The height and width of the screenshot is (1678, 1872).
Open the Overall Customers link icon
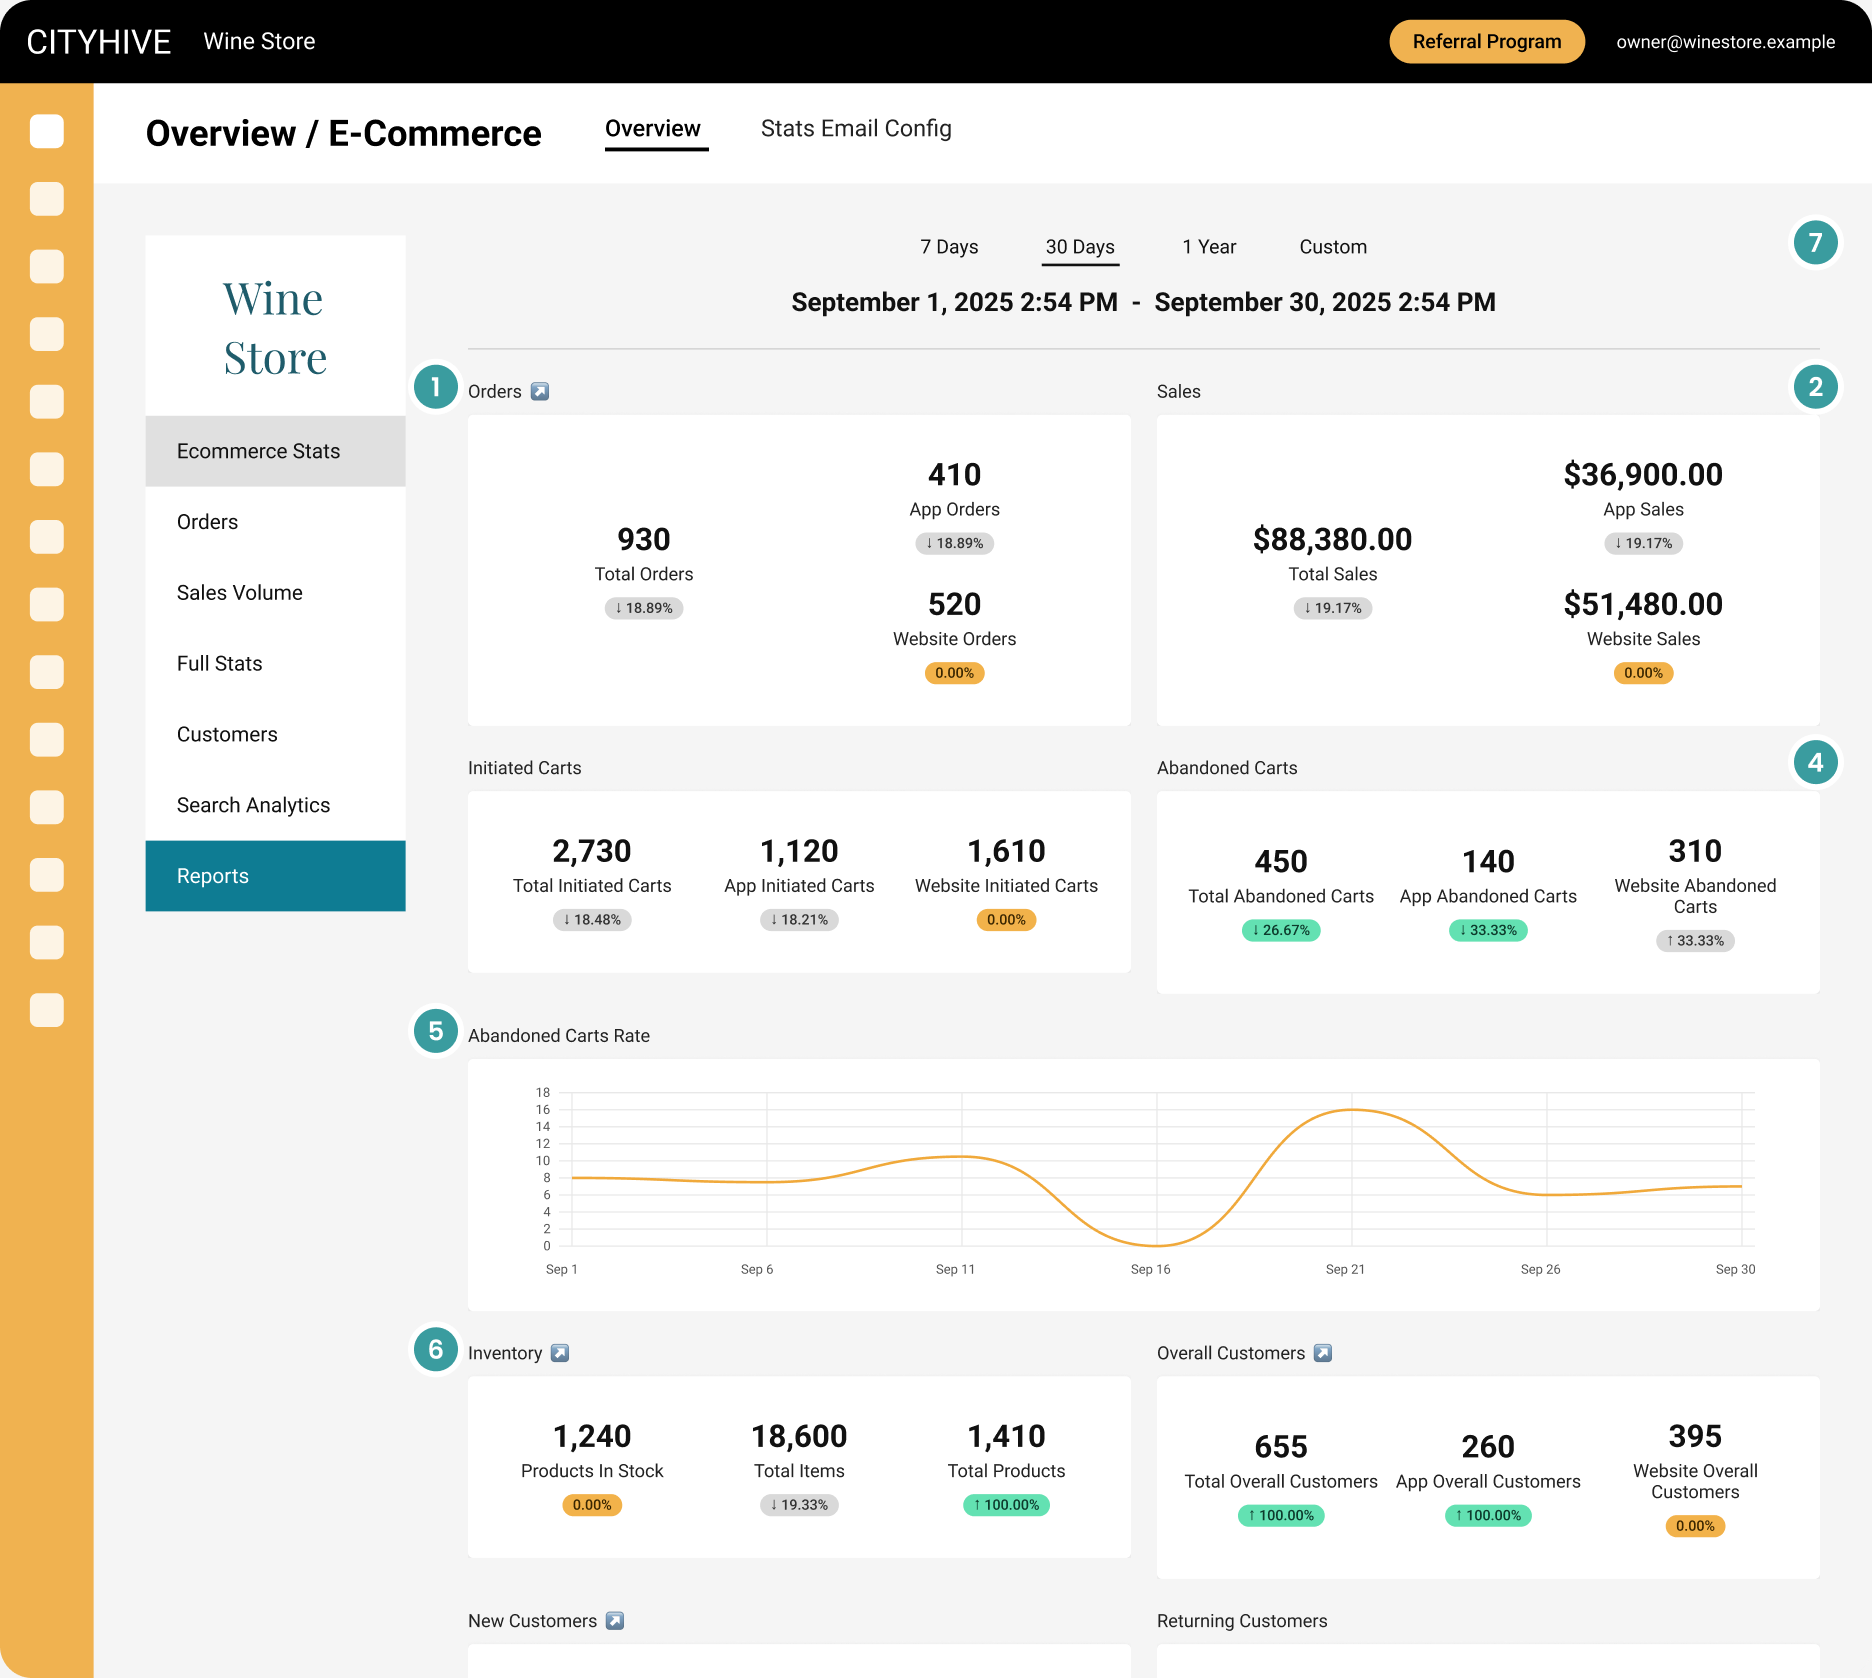(1323, 1353)
